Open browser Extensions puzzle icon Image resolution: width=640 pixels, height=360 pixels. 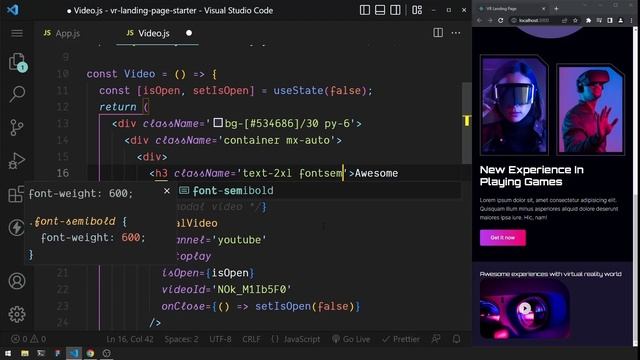point(588,20)
